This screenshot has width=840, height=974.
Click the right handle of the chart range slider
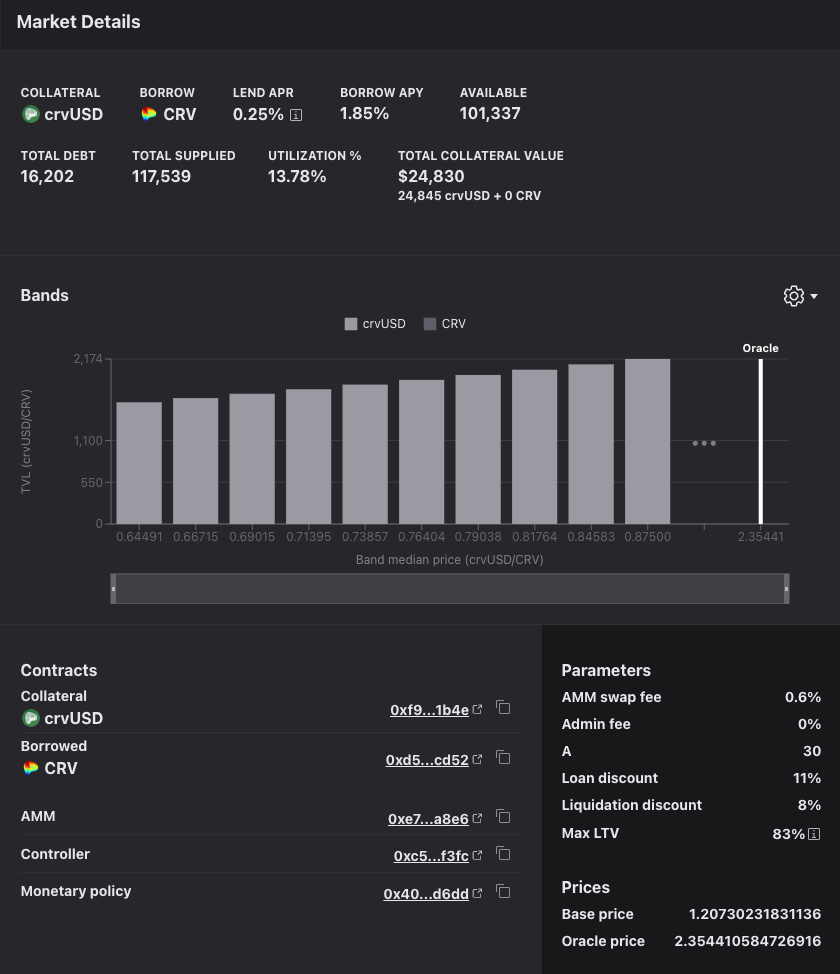(x=787, y=588)
